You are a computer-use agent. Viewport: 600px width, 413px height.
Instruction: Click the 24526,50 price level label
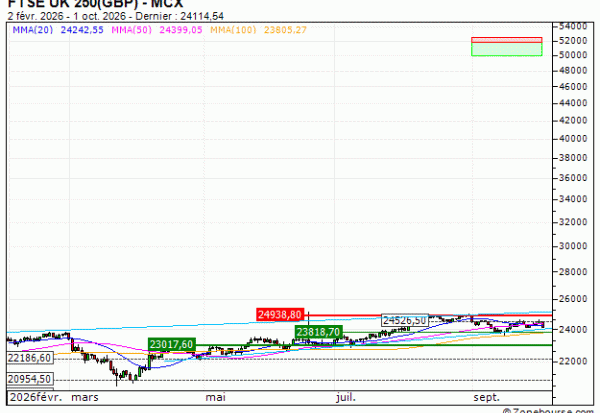[x=405, y=320]
